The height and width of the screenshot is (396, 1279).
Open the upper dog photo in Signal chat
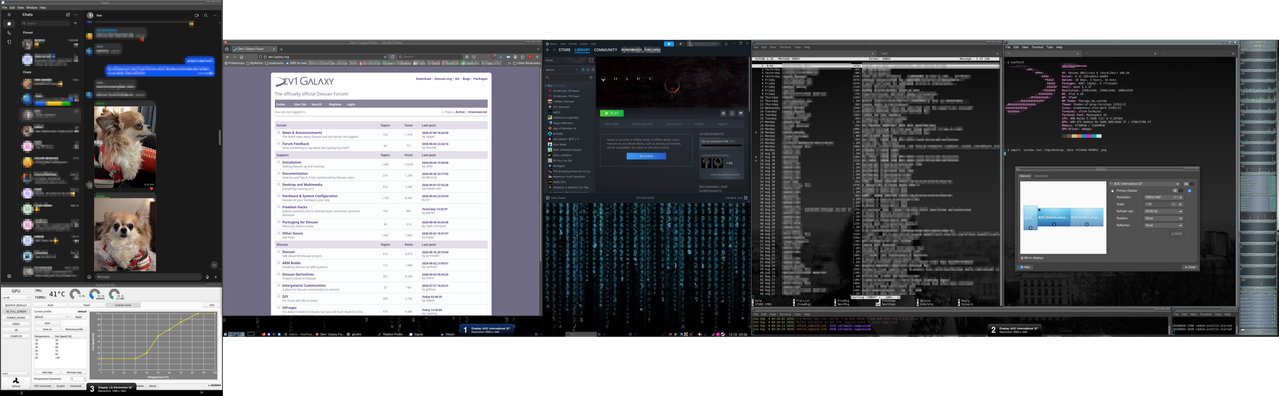click(125, 148)
